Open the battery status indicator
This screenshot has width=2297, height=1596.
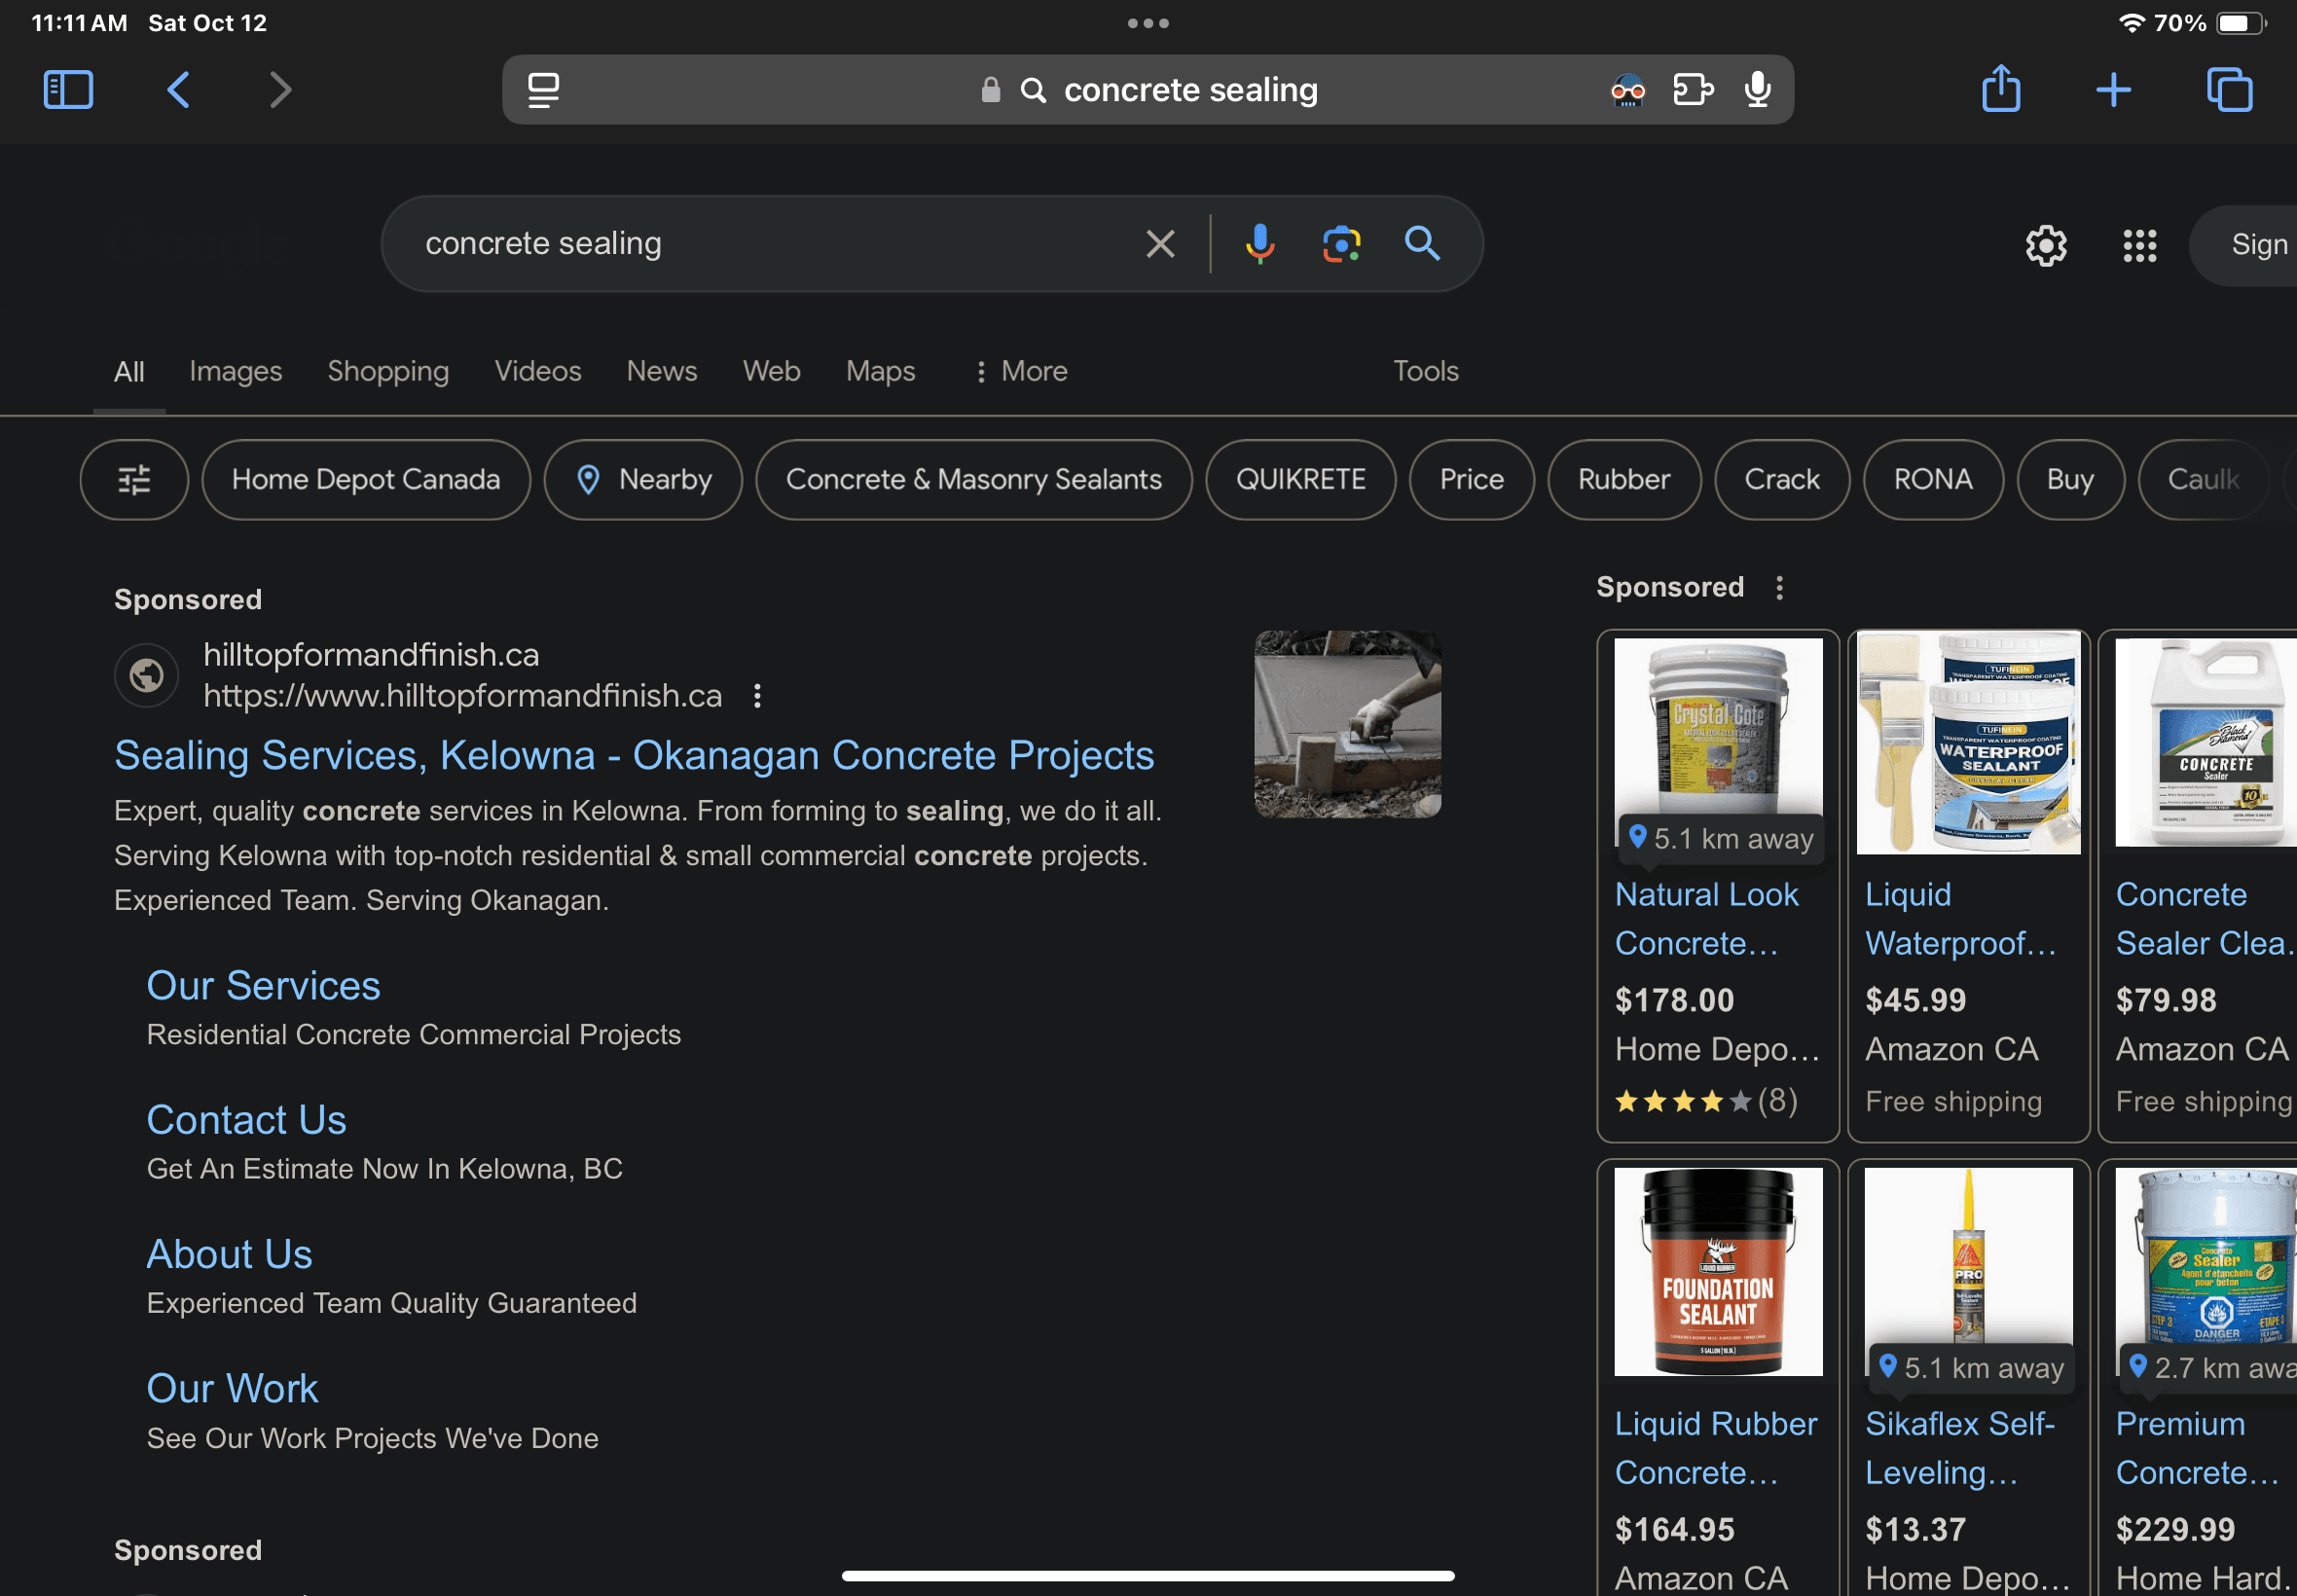pos(2239,23)
